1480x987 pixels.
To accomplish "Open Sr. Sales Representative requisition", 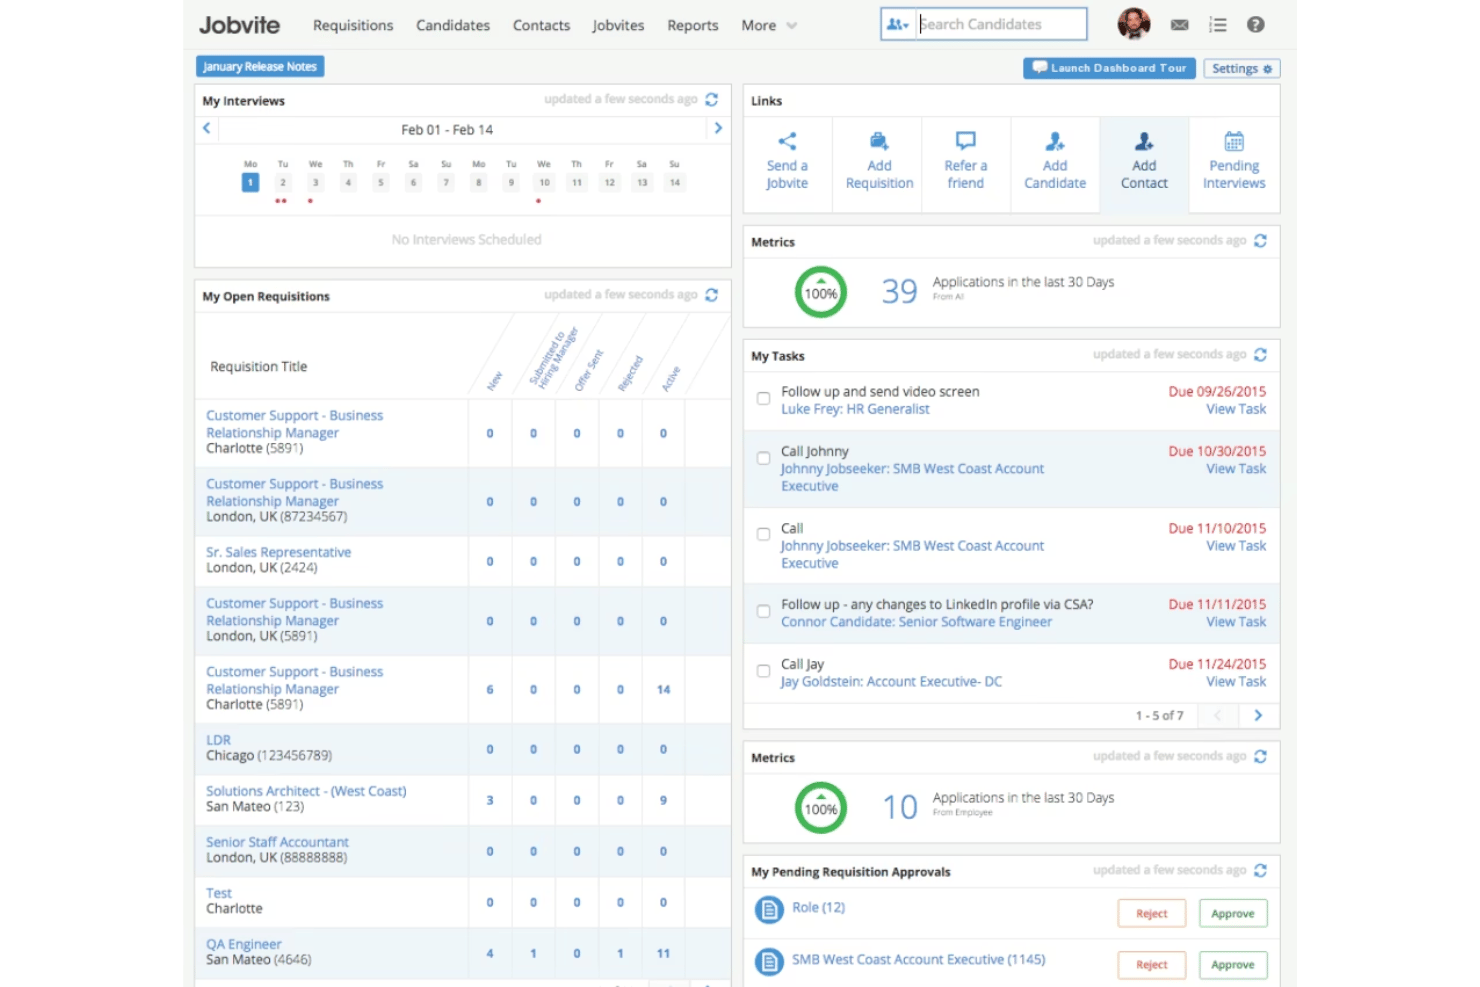I will pos(279,552).
